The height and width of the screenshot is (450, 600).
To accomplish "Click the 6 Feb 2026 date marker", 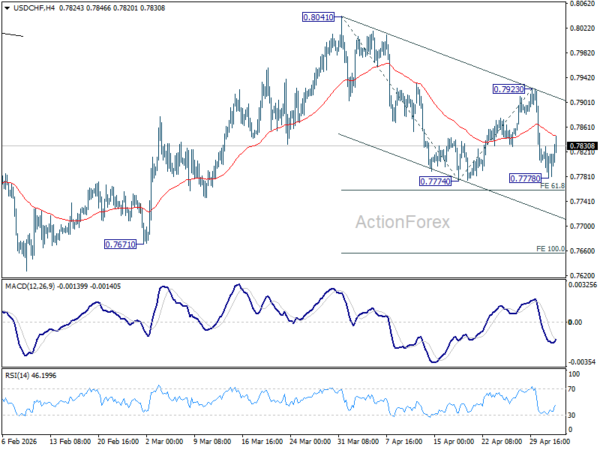I will (x=20, y=442).
